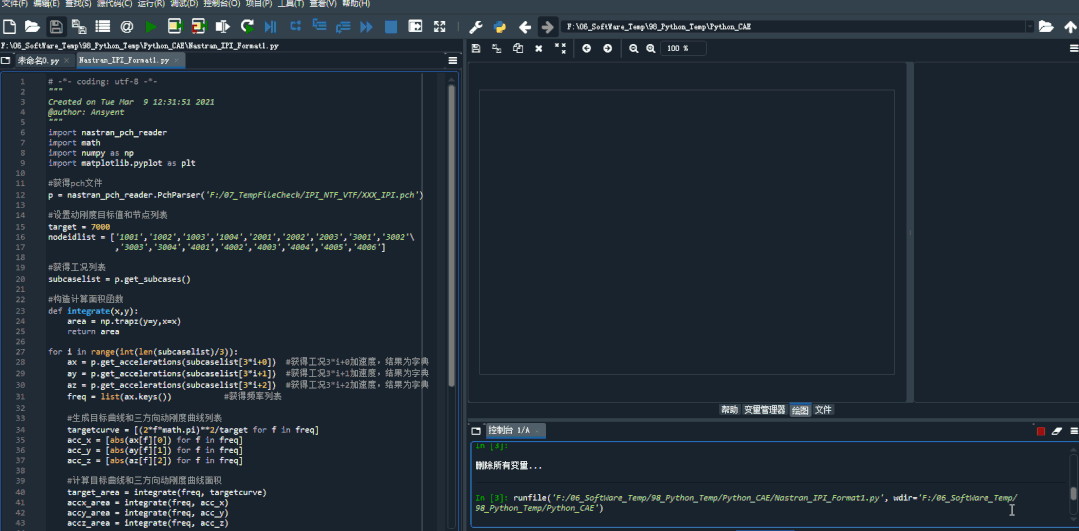The width and height of the screenshot is (1079, 531).
Task: Stop debugging with the blue square
Action: coord(390,27)
